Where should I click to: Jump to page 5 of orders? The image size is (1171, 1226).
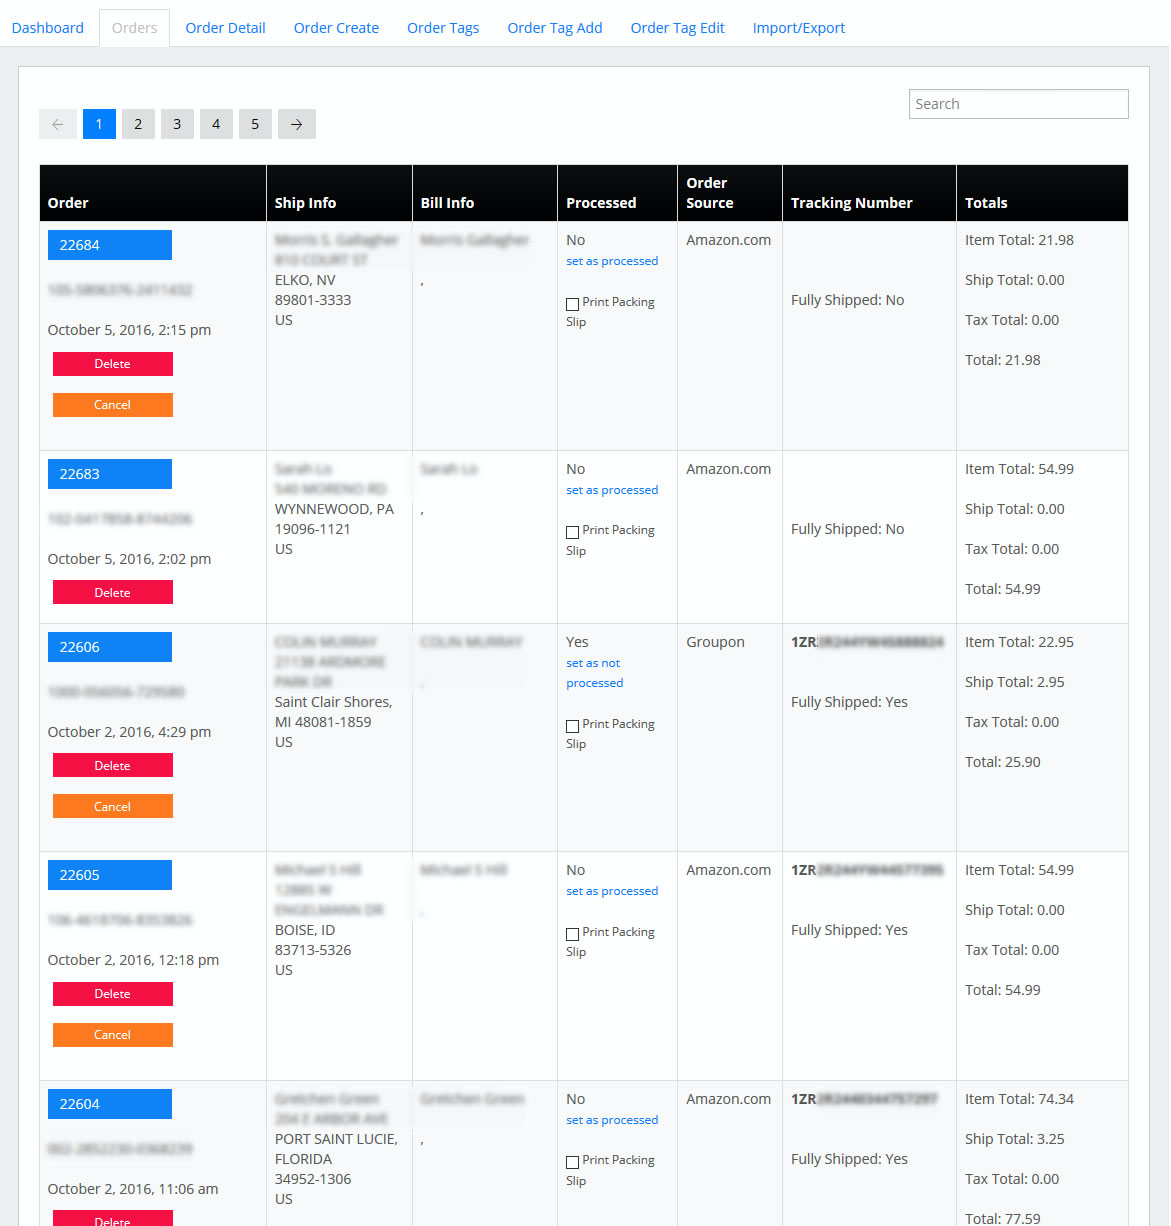255,123
